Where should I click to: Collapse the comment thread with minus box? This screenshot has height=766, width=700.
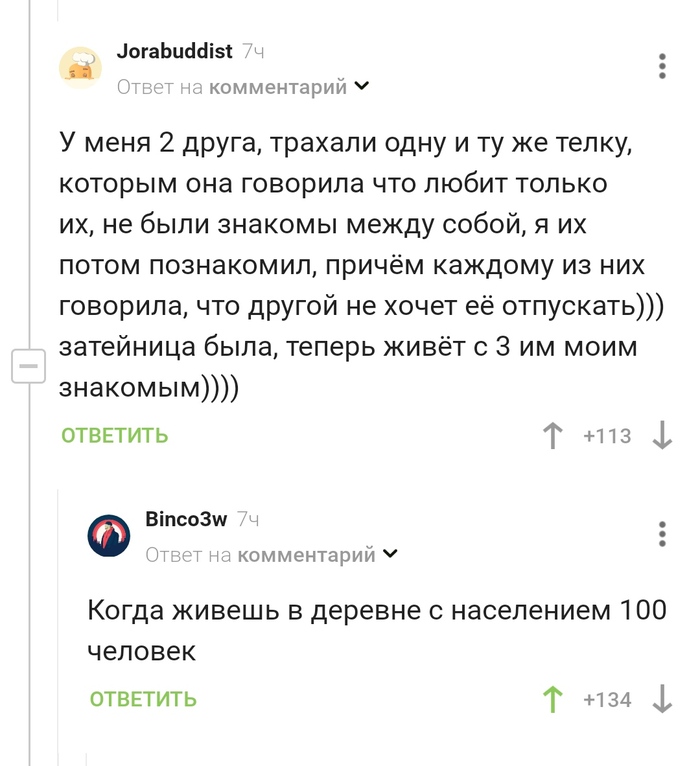click(28, 366)
